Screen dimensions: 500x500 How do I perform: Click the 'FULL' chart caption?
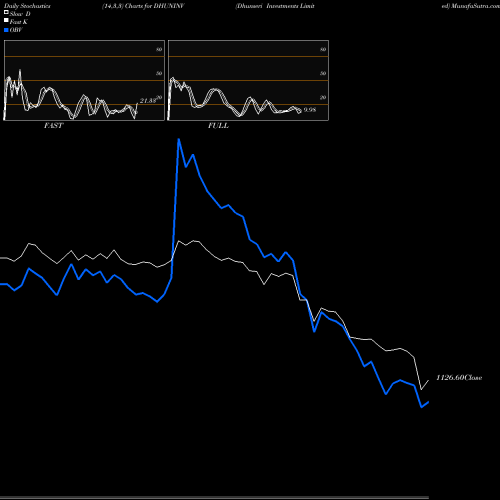click(218, 126)
